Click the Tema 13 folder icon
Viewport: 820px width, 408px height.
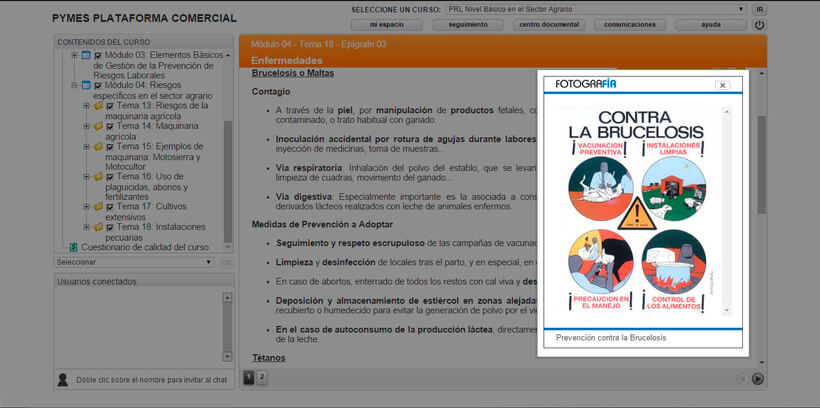98,106
